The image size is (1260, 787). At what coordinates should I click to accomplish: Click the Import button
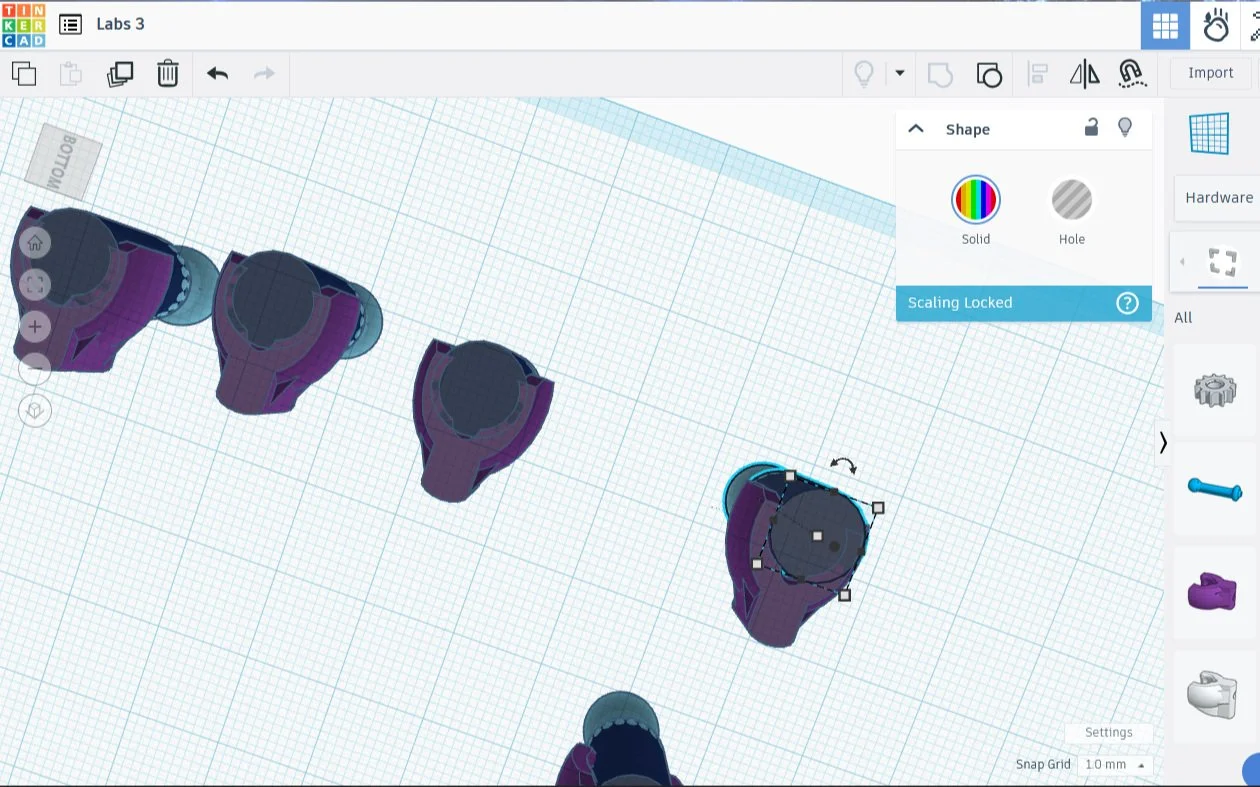[1210, 73]
